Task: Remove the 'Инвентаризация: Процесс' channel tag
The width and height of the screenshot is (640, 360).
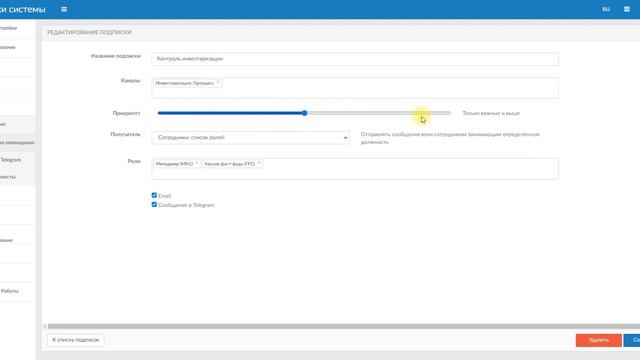Action: (218, 82)
